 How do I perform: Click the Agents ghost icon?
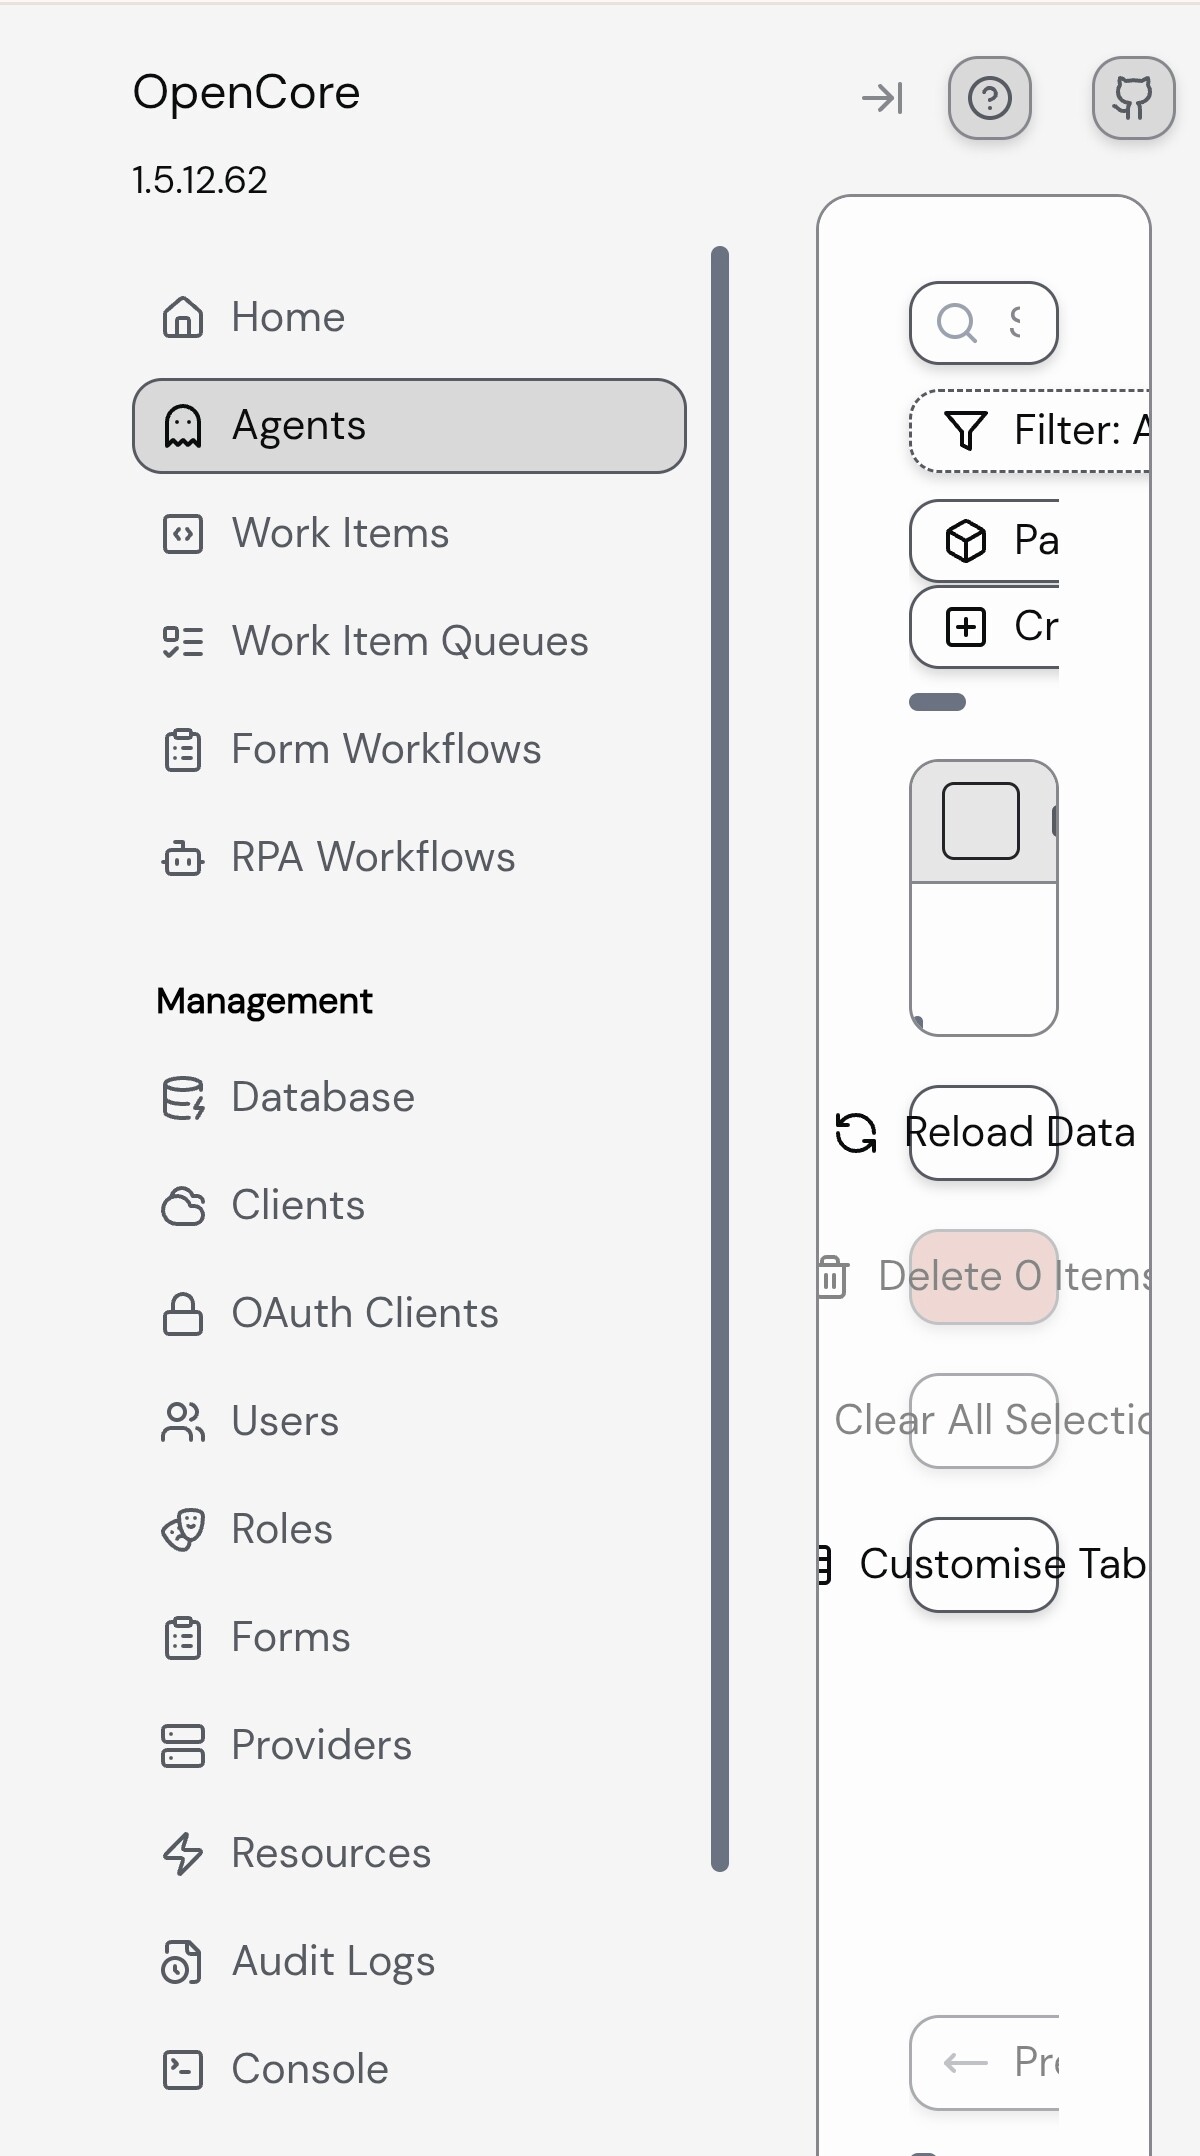[183, 426]
